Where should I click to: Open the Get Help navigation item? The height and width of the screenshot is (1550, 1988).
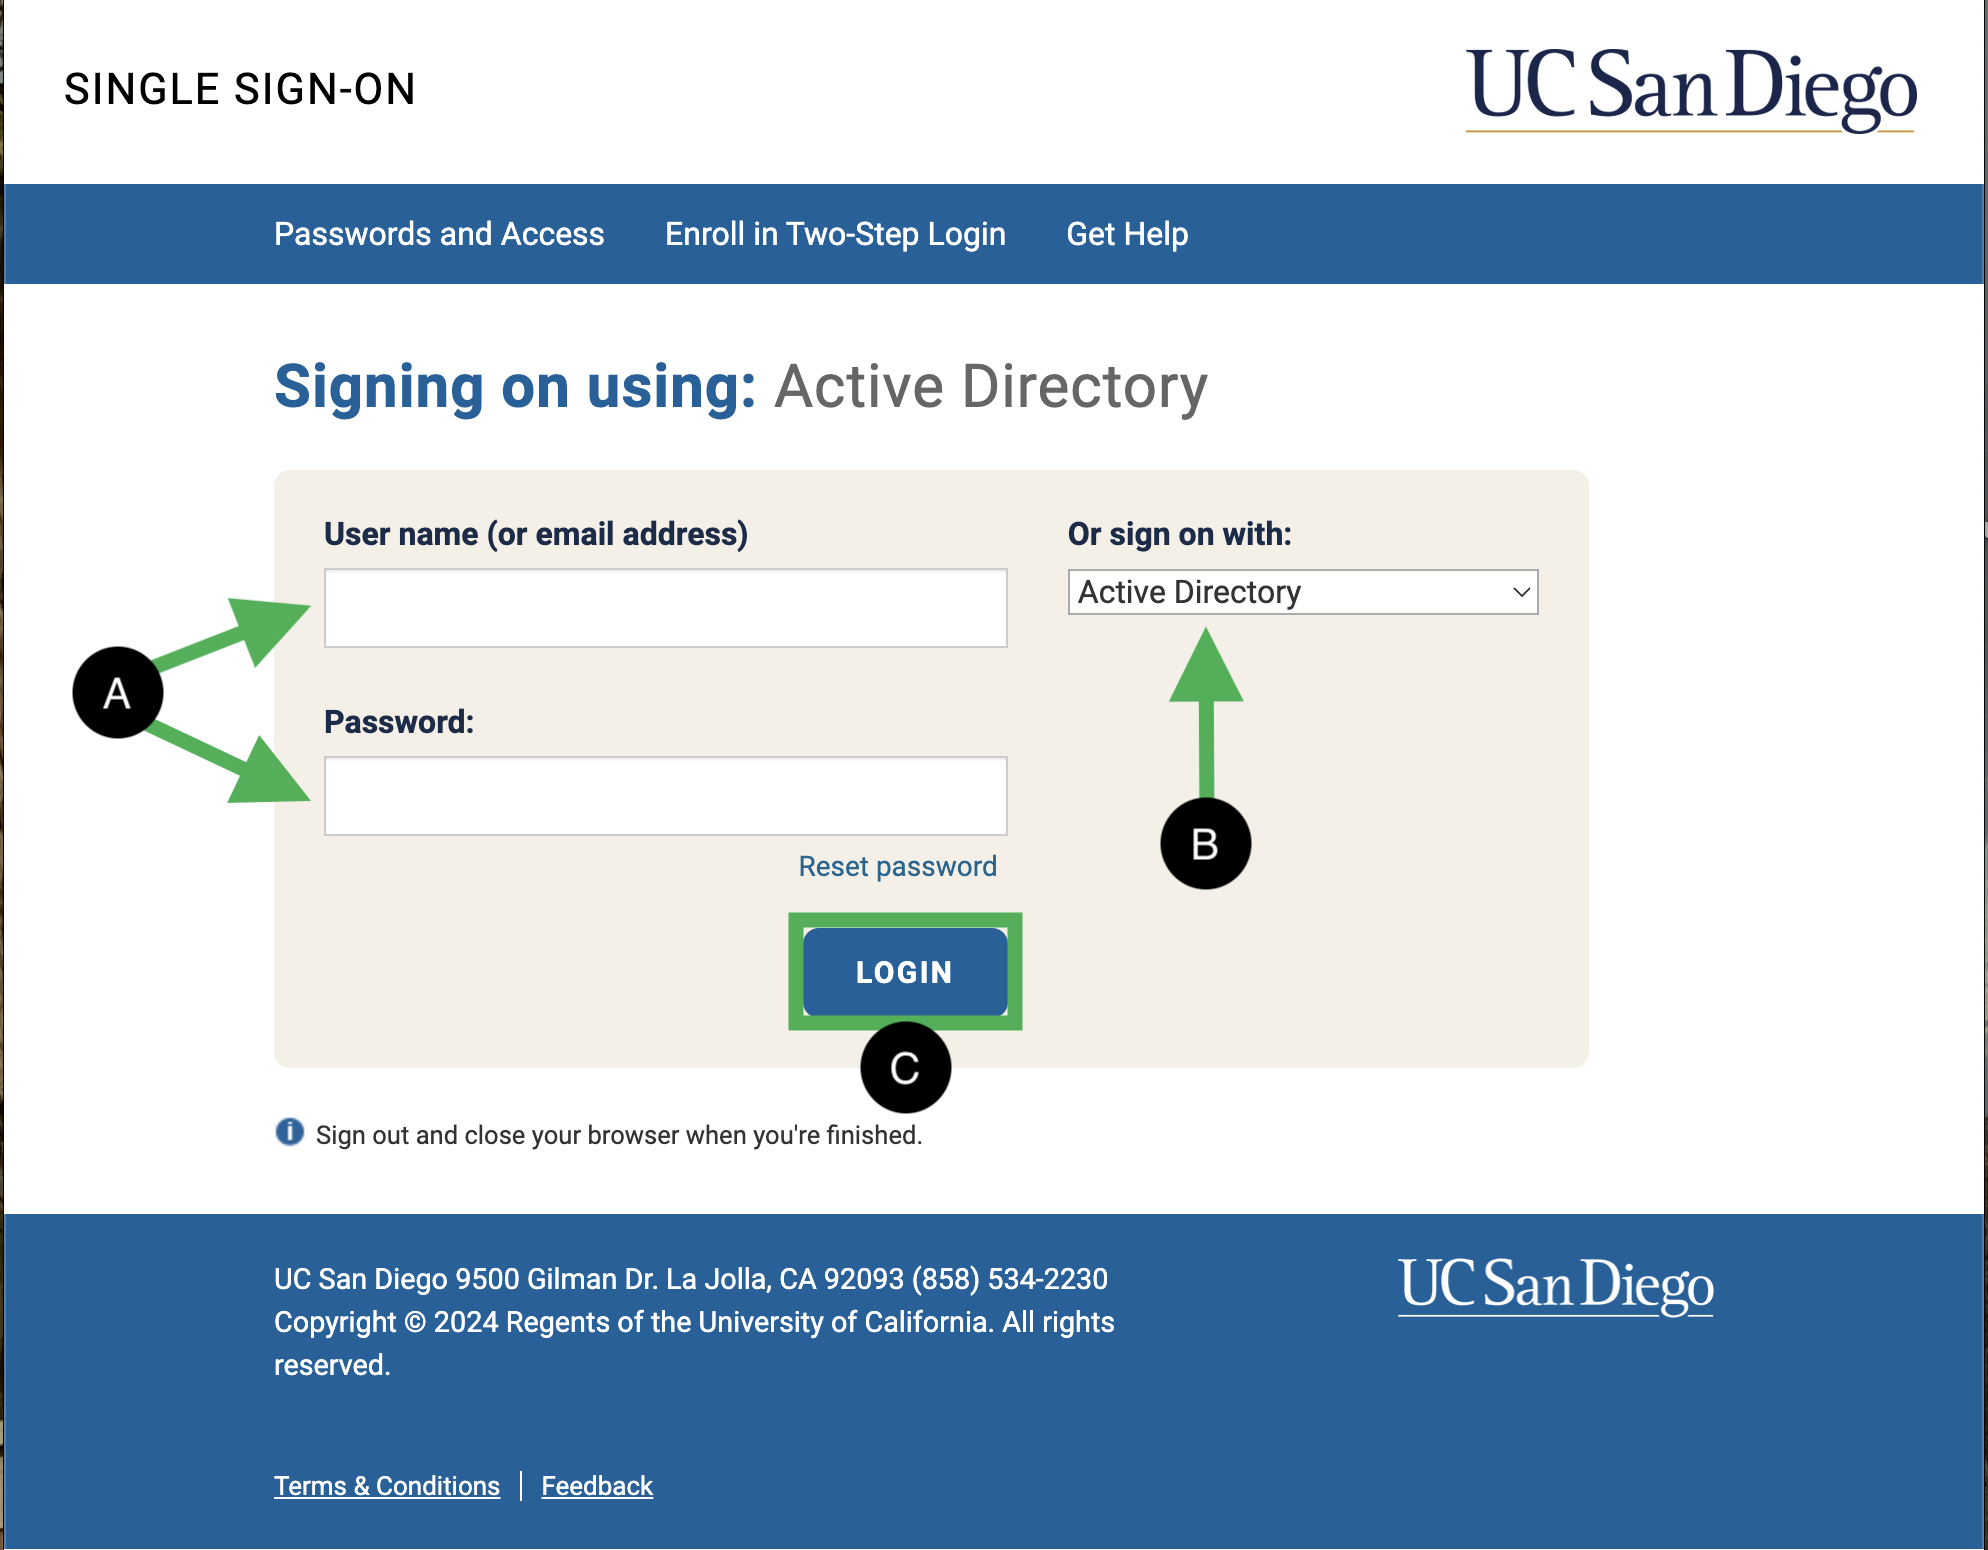(x=1127, y=234)
